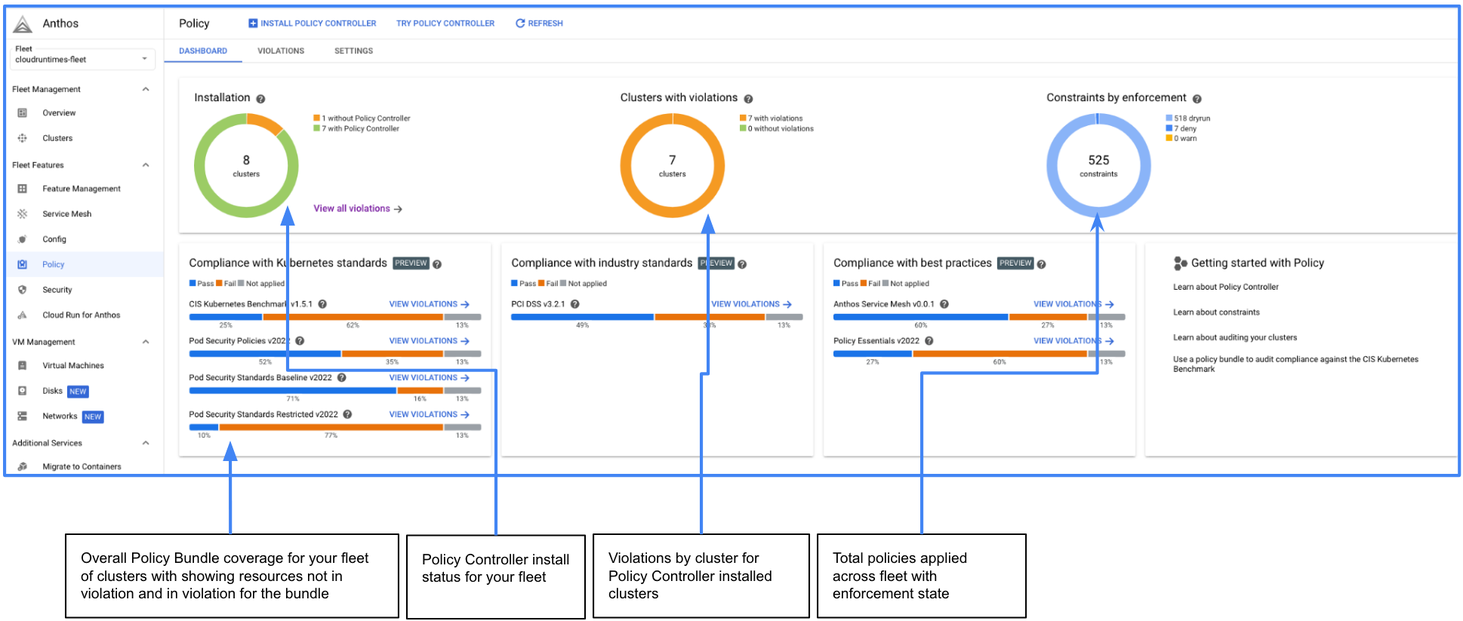
Task: Switch to the Settings tab
Action: 354,51
